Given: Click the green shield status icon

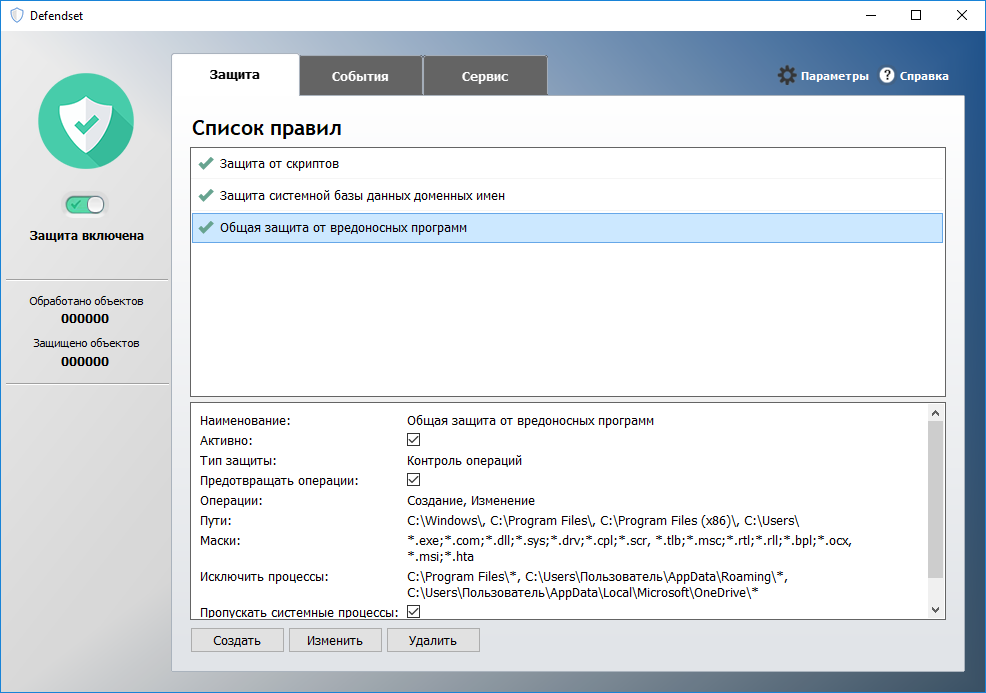Looking at the screenshot, I should click(x=86, y=121).
